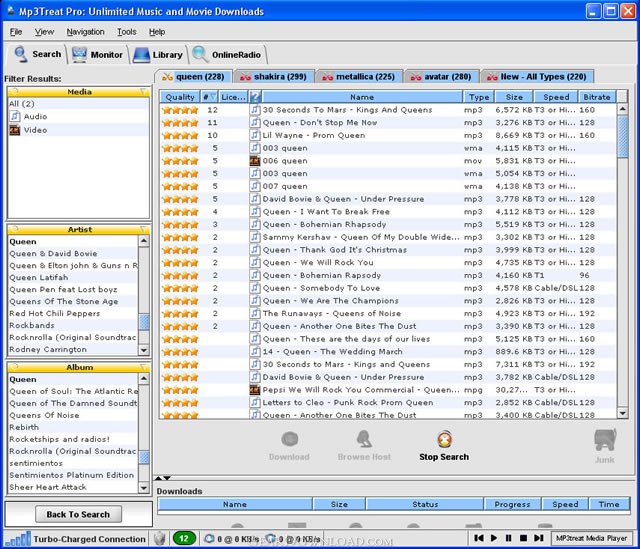The height and width of the screenshot is (549, 640).
Task: Open the Library tab
Action: pos(158,55)
